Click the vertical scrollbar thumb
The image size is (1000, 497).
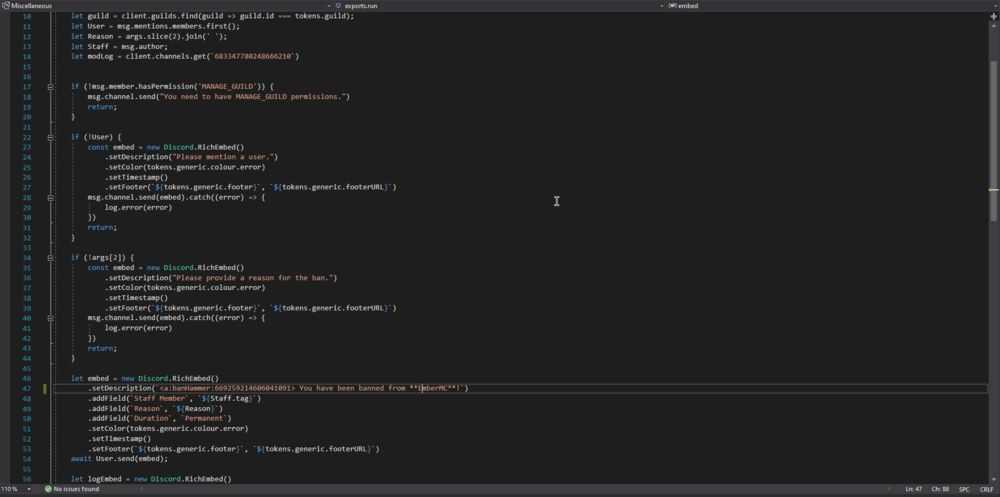click(994, 140)
